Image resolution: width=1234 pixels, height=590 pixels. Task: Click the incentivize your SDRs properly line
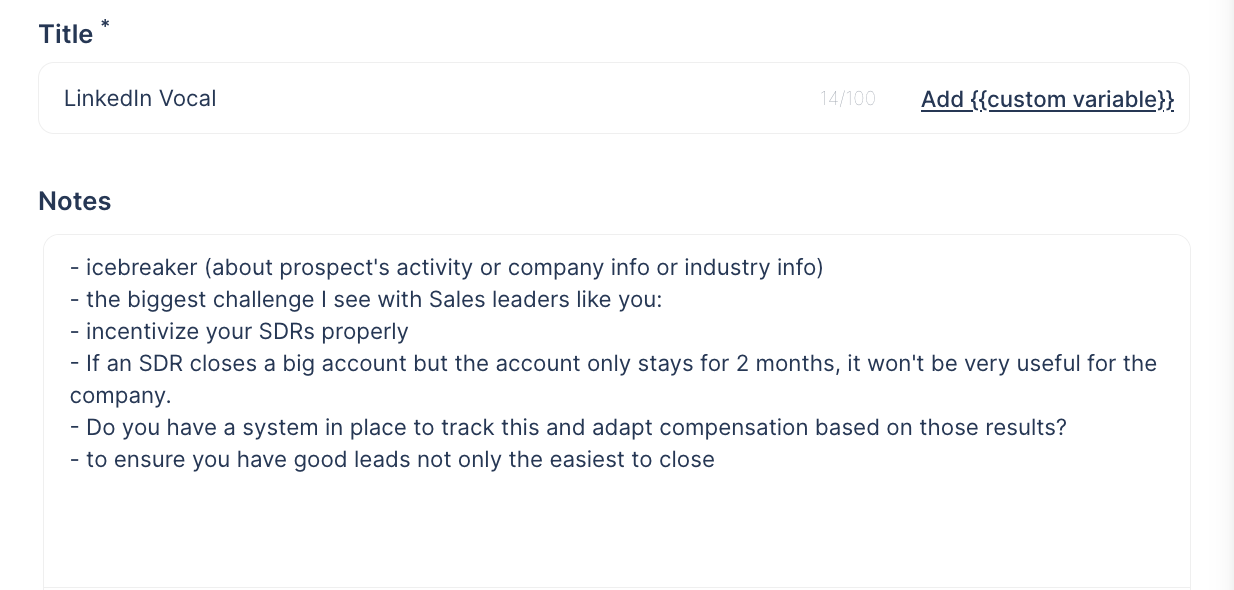click(239, 331)
